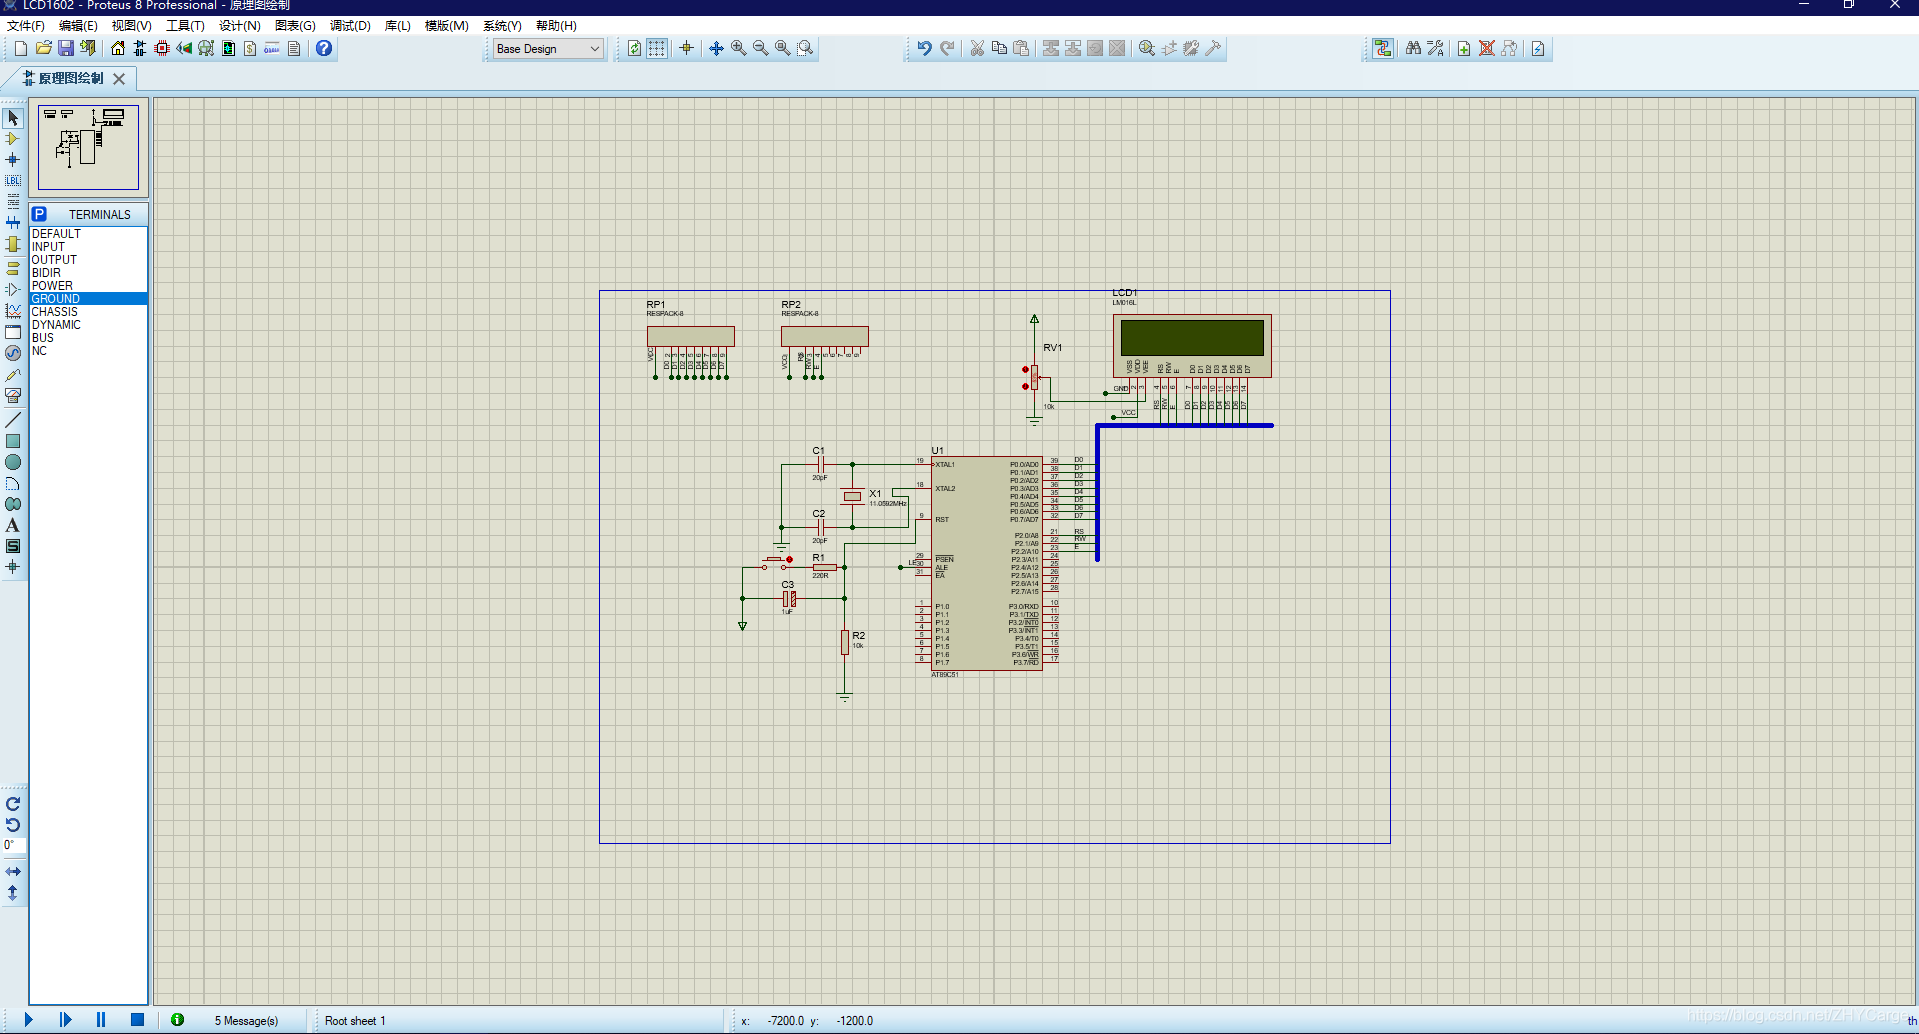This screenshot has height=1034, width=1919.
Task: Click the X-Mirror flip horizontal icon
Action: click(x=13, y=872)
